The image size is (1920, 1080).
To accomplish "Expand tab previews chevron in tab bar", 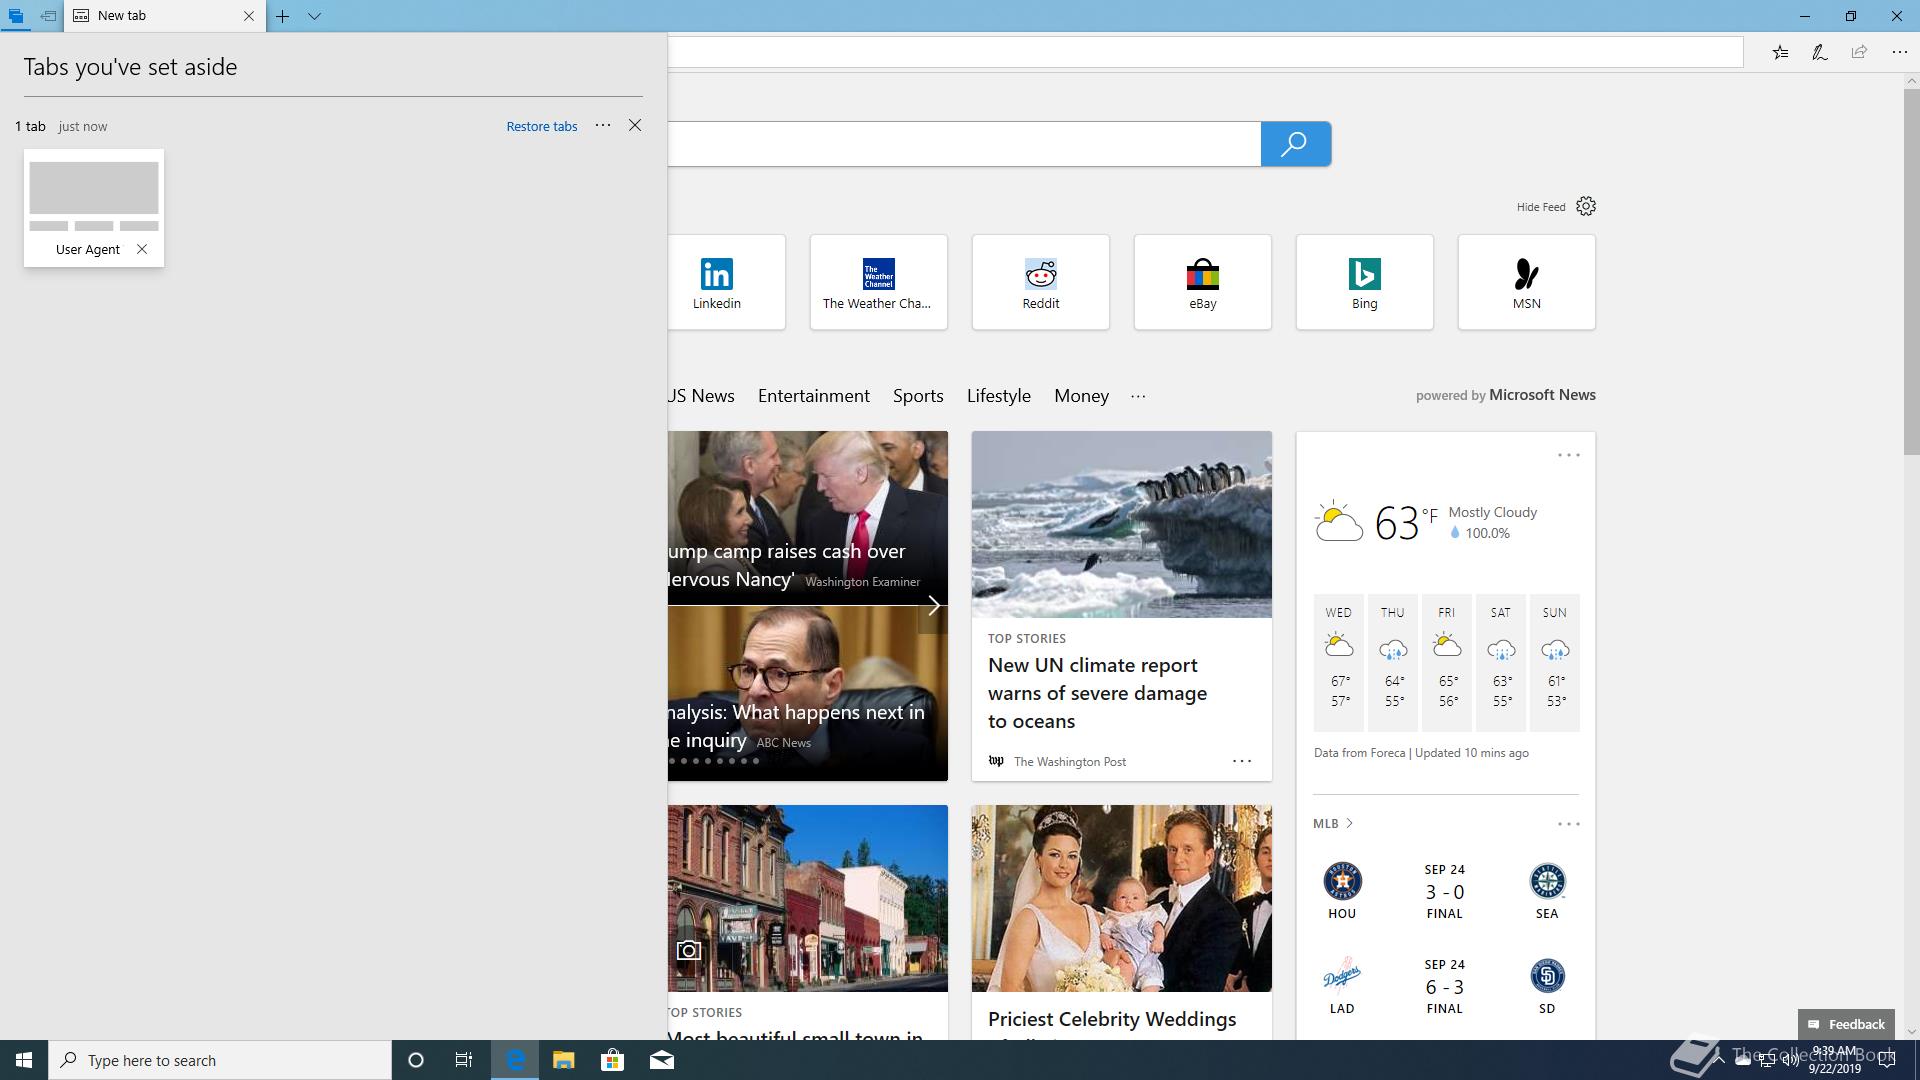I will 314,16.
